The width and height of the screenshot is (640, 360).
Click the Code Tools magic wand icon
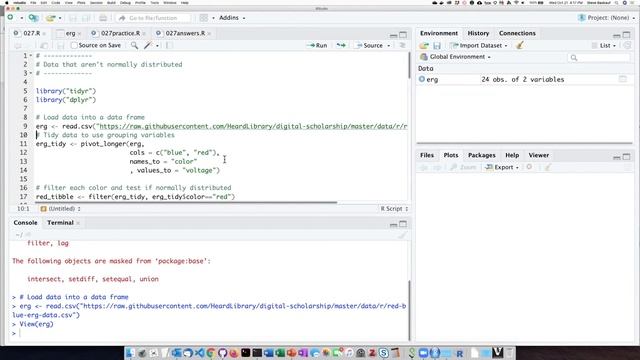coord(148,45)
